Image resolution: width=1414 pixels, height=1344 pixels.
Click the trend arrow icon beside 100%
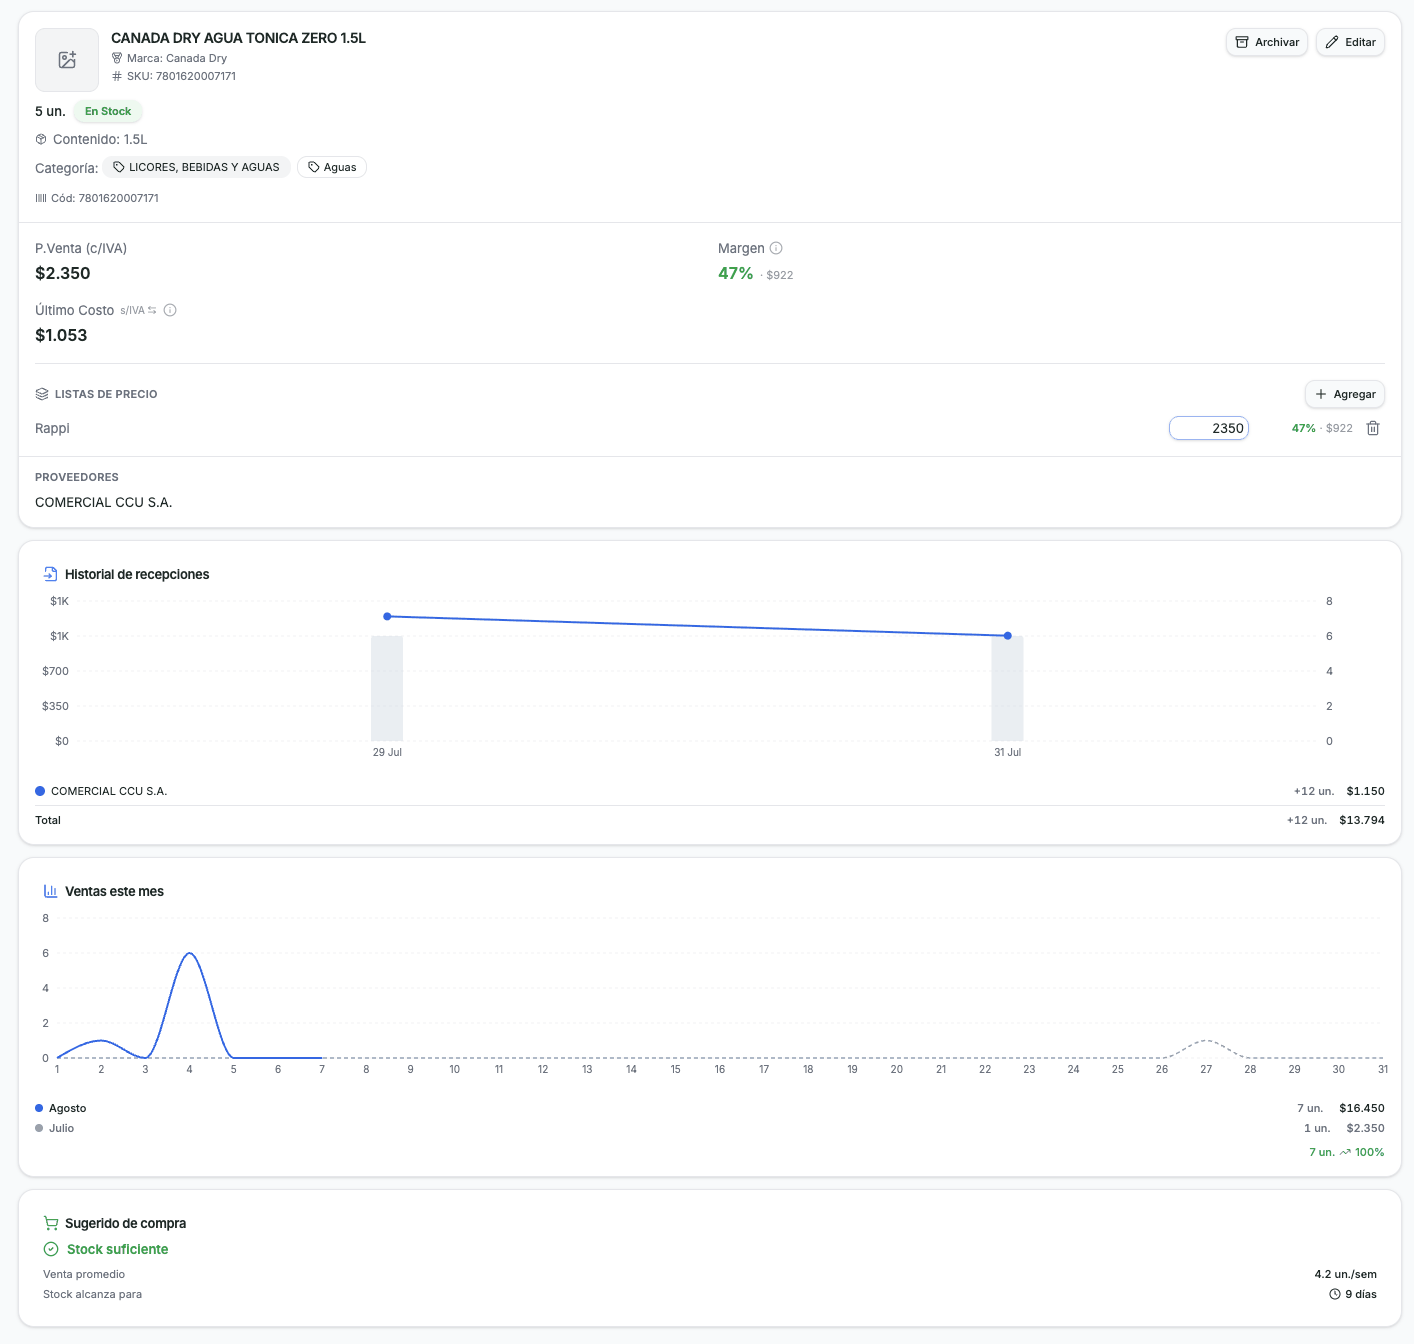coord(1345,1152)
